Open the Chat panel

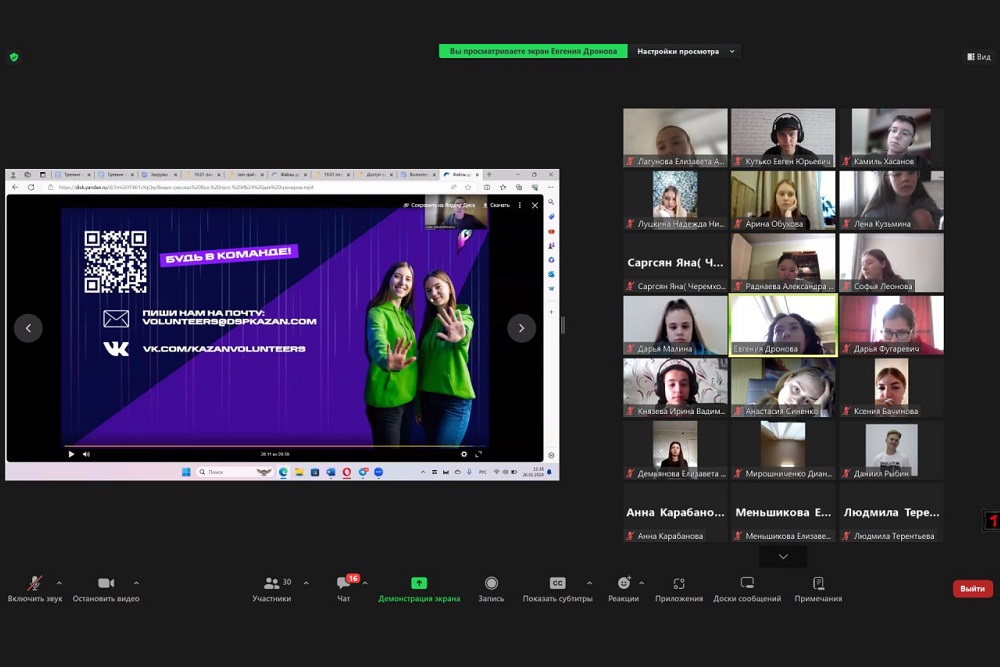344,584
